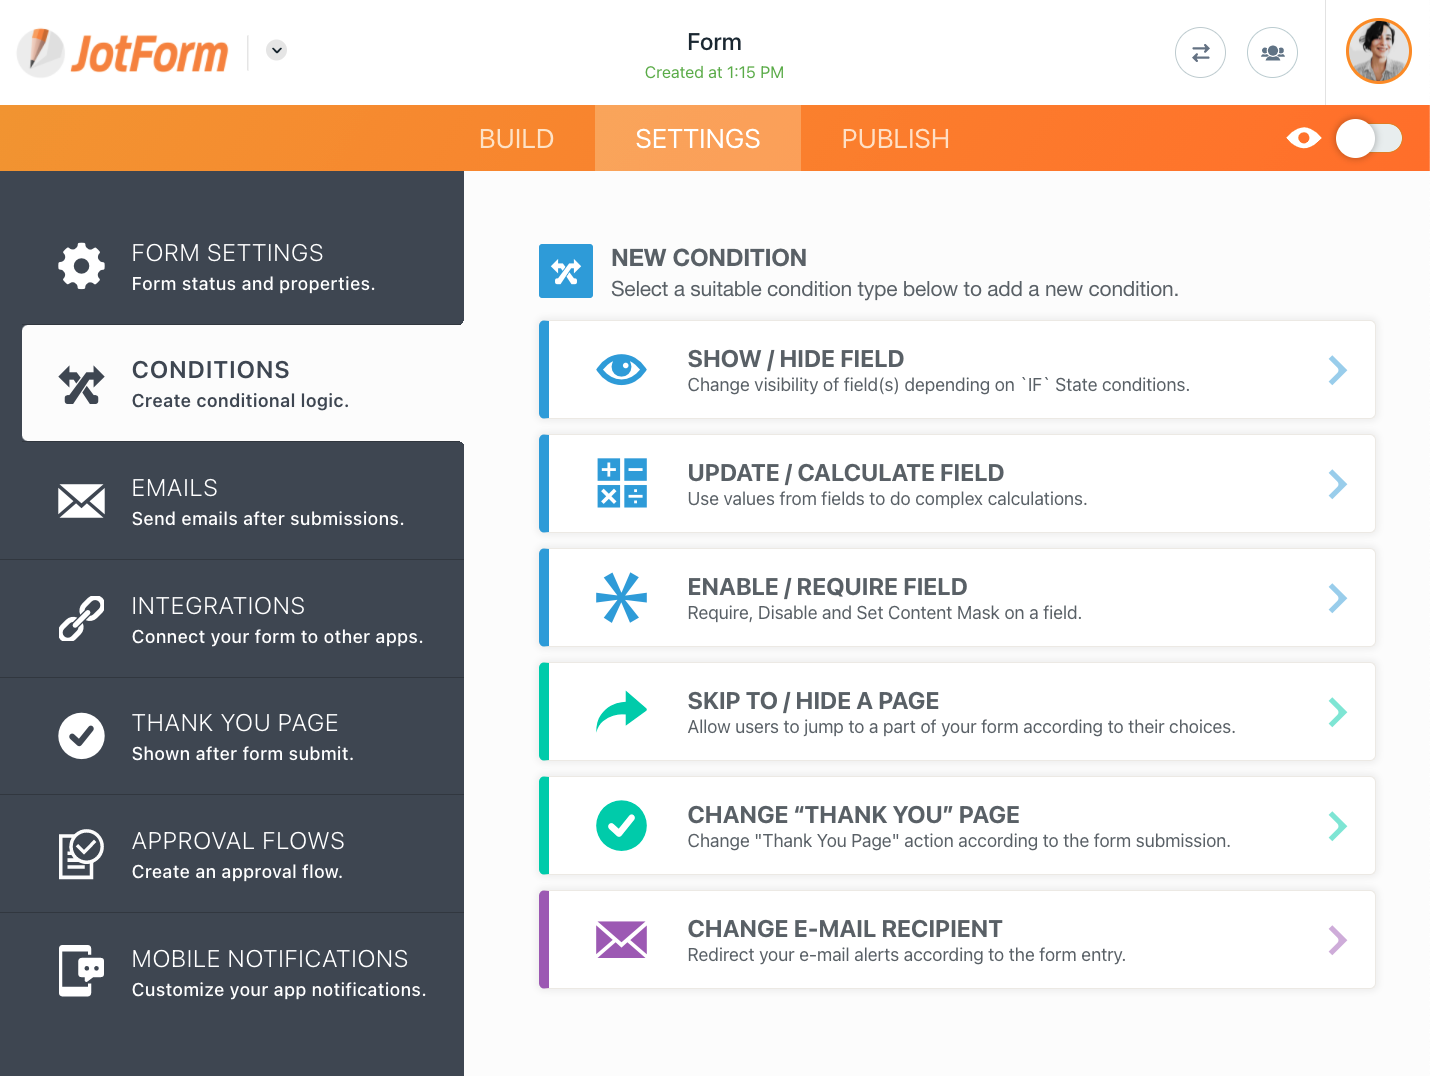1430x1076 pixels.
Task: Click the swap arrows circular icon
Action: click(x=1200, y=52)
